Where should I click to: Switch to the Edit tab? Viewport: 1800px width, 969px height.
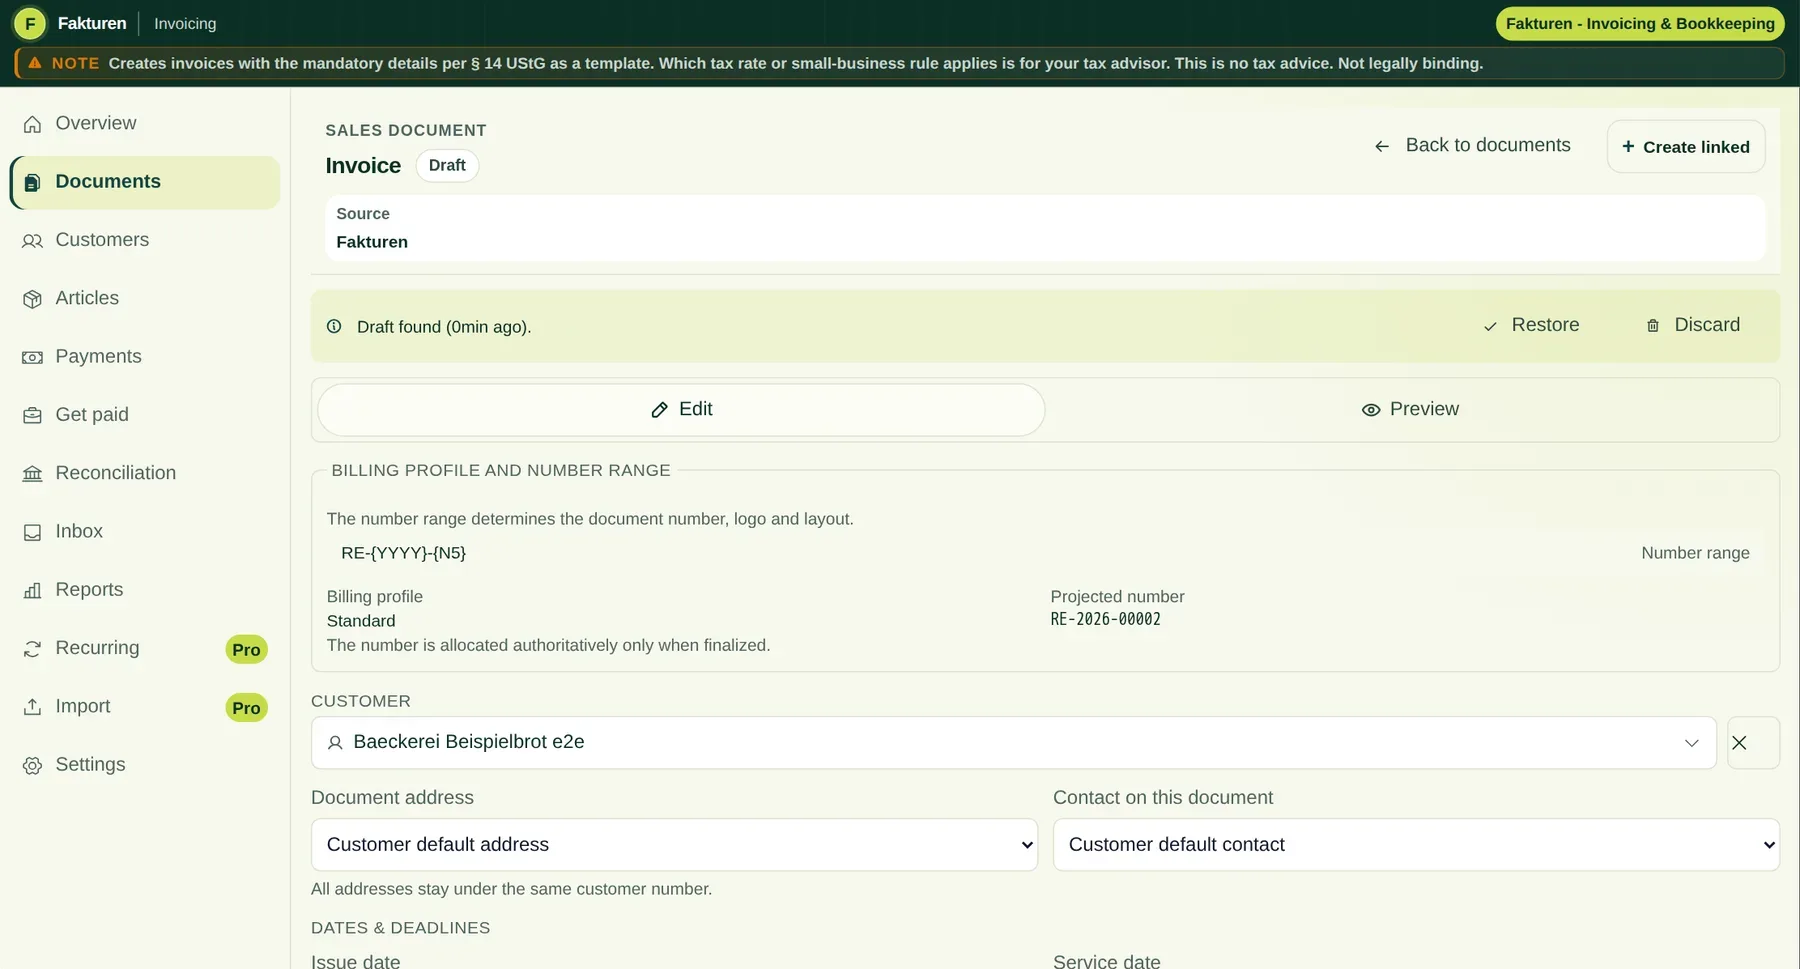(681, 409)
